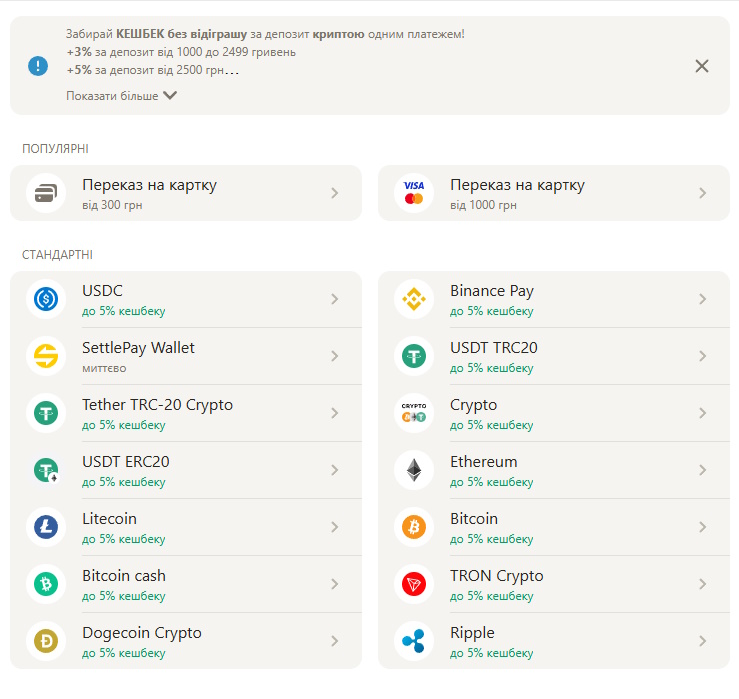Image resolution: width=739 pixels, height=699 pixels.
Task: Expand 'Показати більше' in the banner
Action: click(121, 96)
